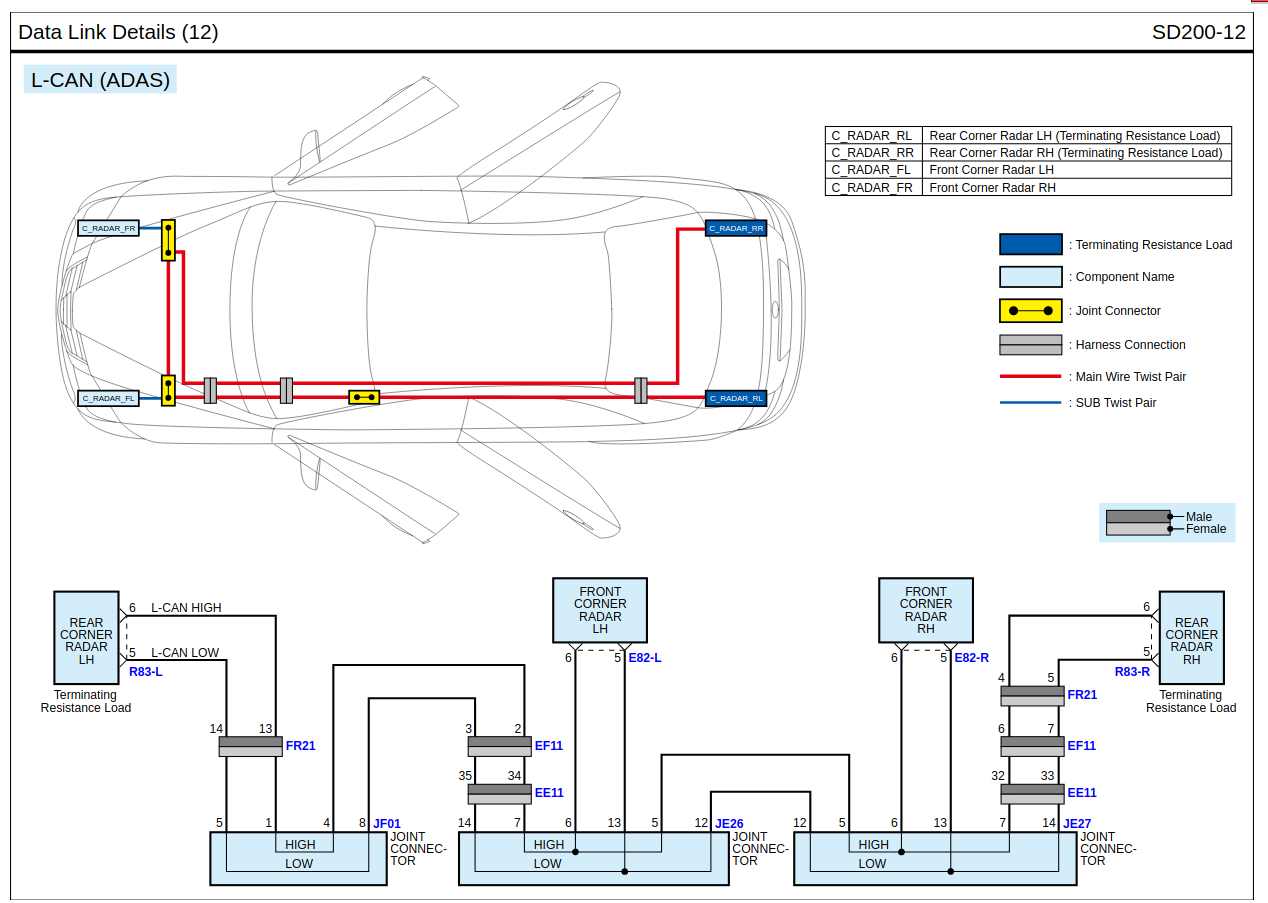Click the 'E82-R' connector label
The height and width of the screenshot is (903, 1268).
click(x=971, y=658)
